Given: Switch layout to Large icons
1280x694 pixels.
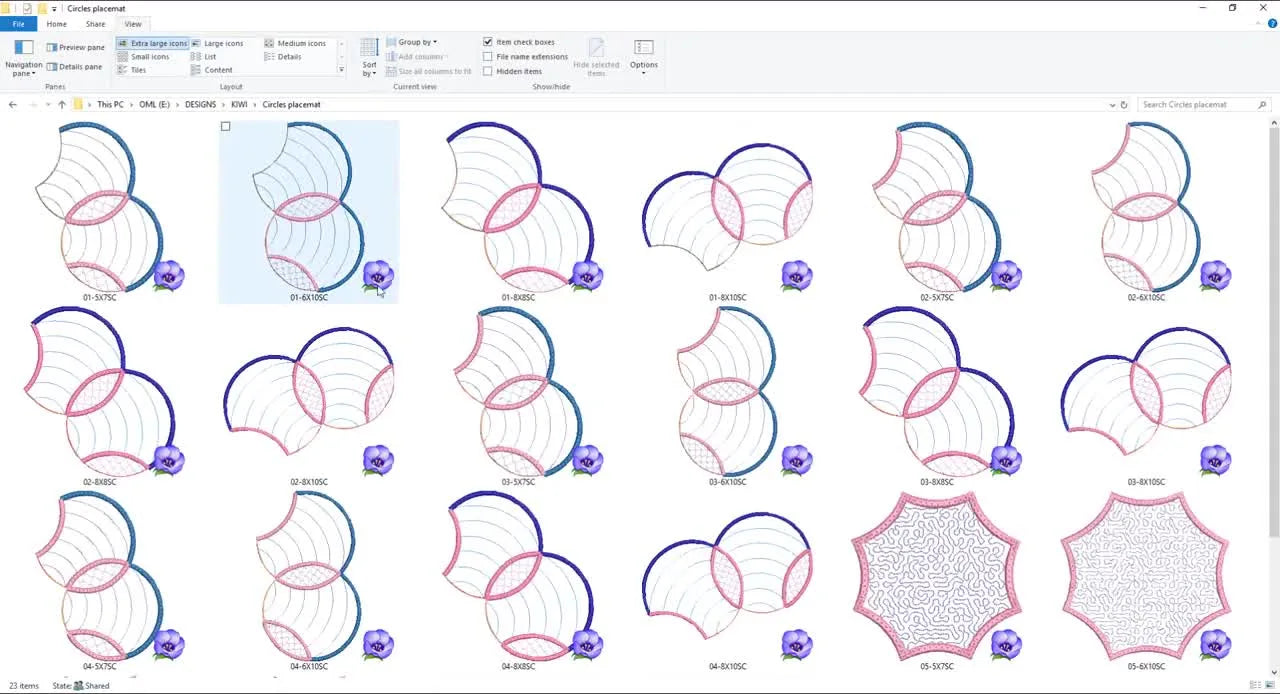Looking at the screenshot, I should [x=217, y=43].
